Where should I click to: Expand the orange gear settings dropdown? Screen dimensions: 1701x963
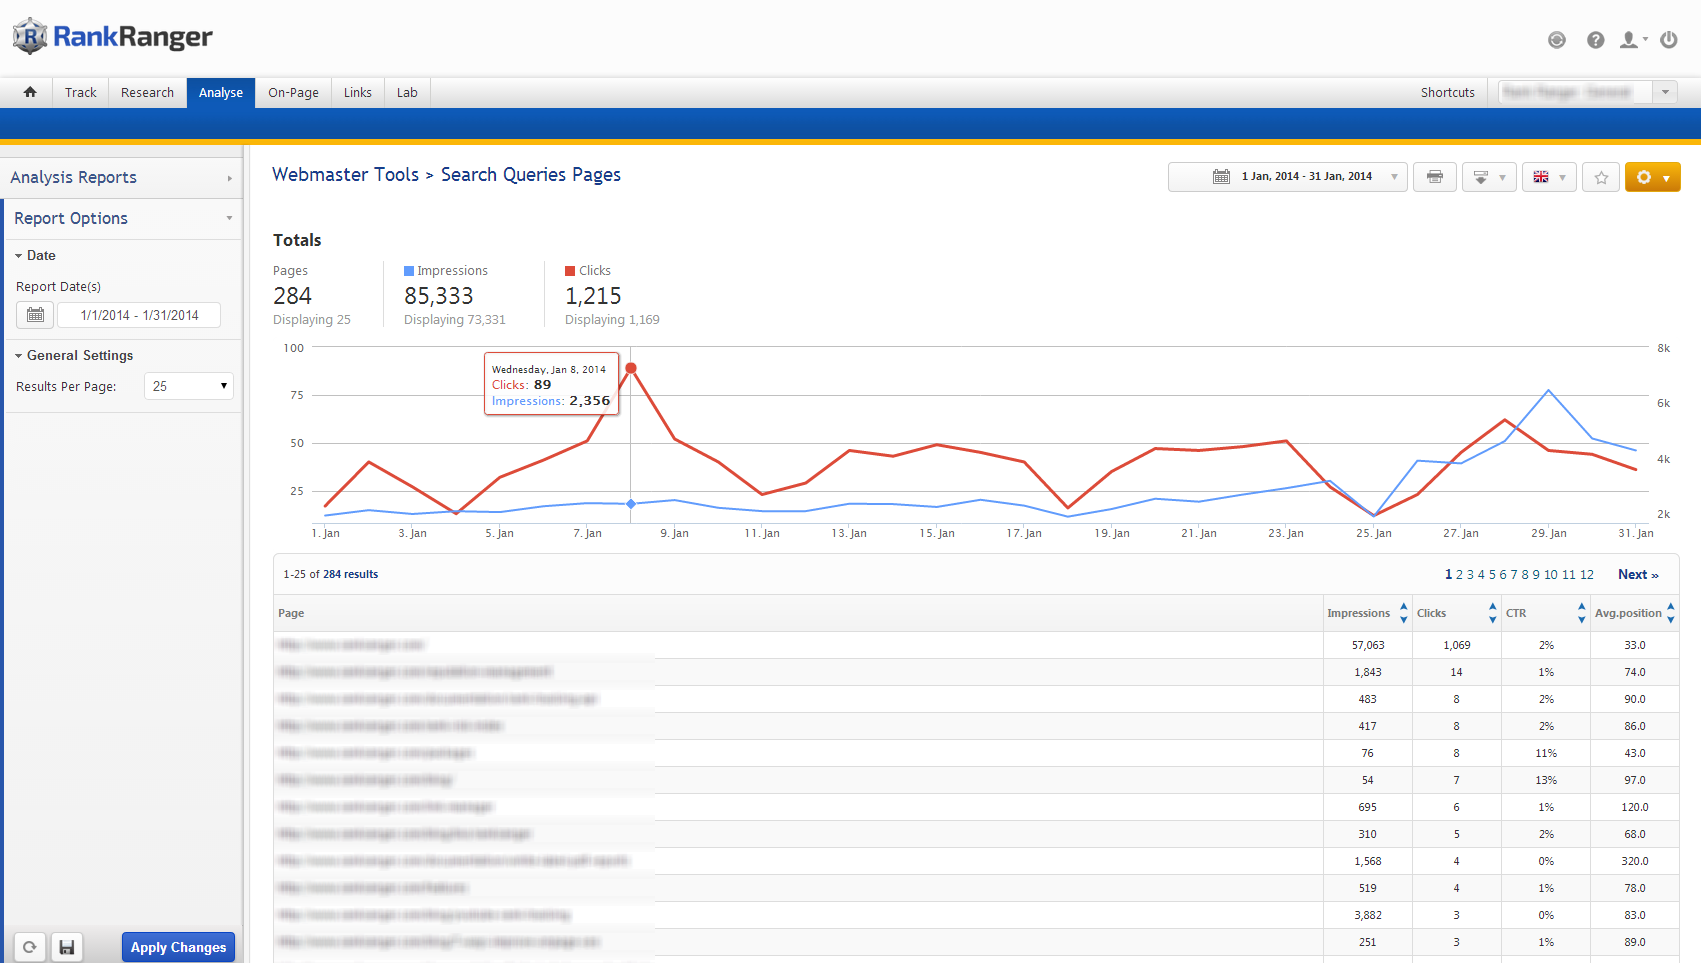1652,177
